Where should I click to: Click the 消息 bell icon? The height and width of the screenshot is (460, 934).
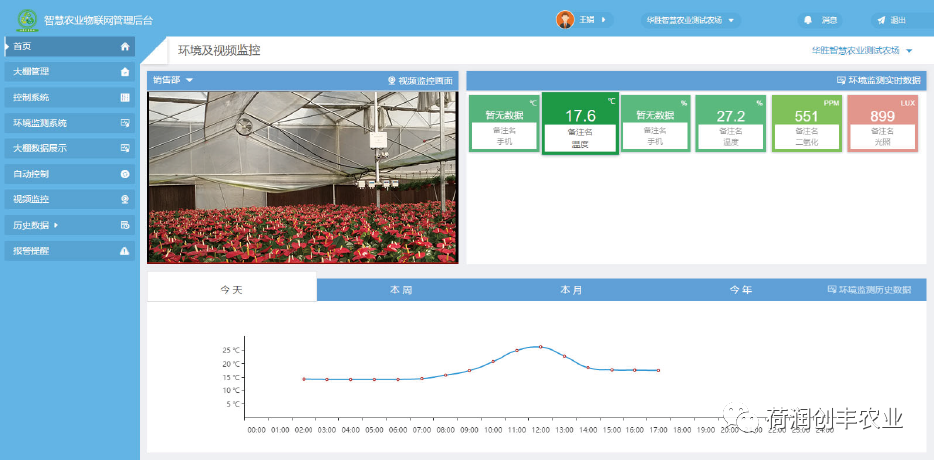point(808,20)
